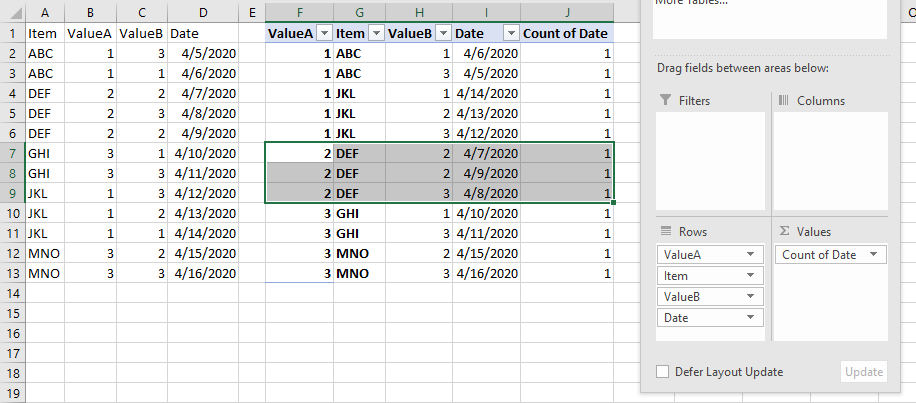This screenshot has width=916, height=403.
Task: Click pivot cell showing 4/14/2020
Action: 486,93
